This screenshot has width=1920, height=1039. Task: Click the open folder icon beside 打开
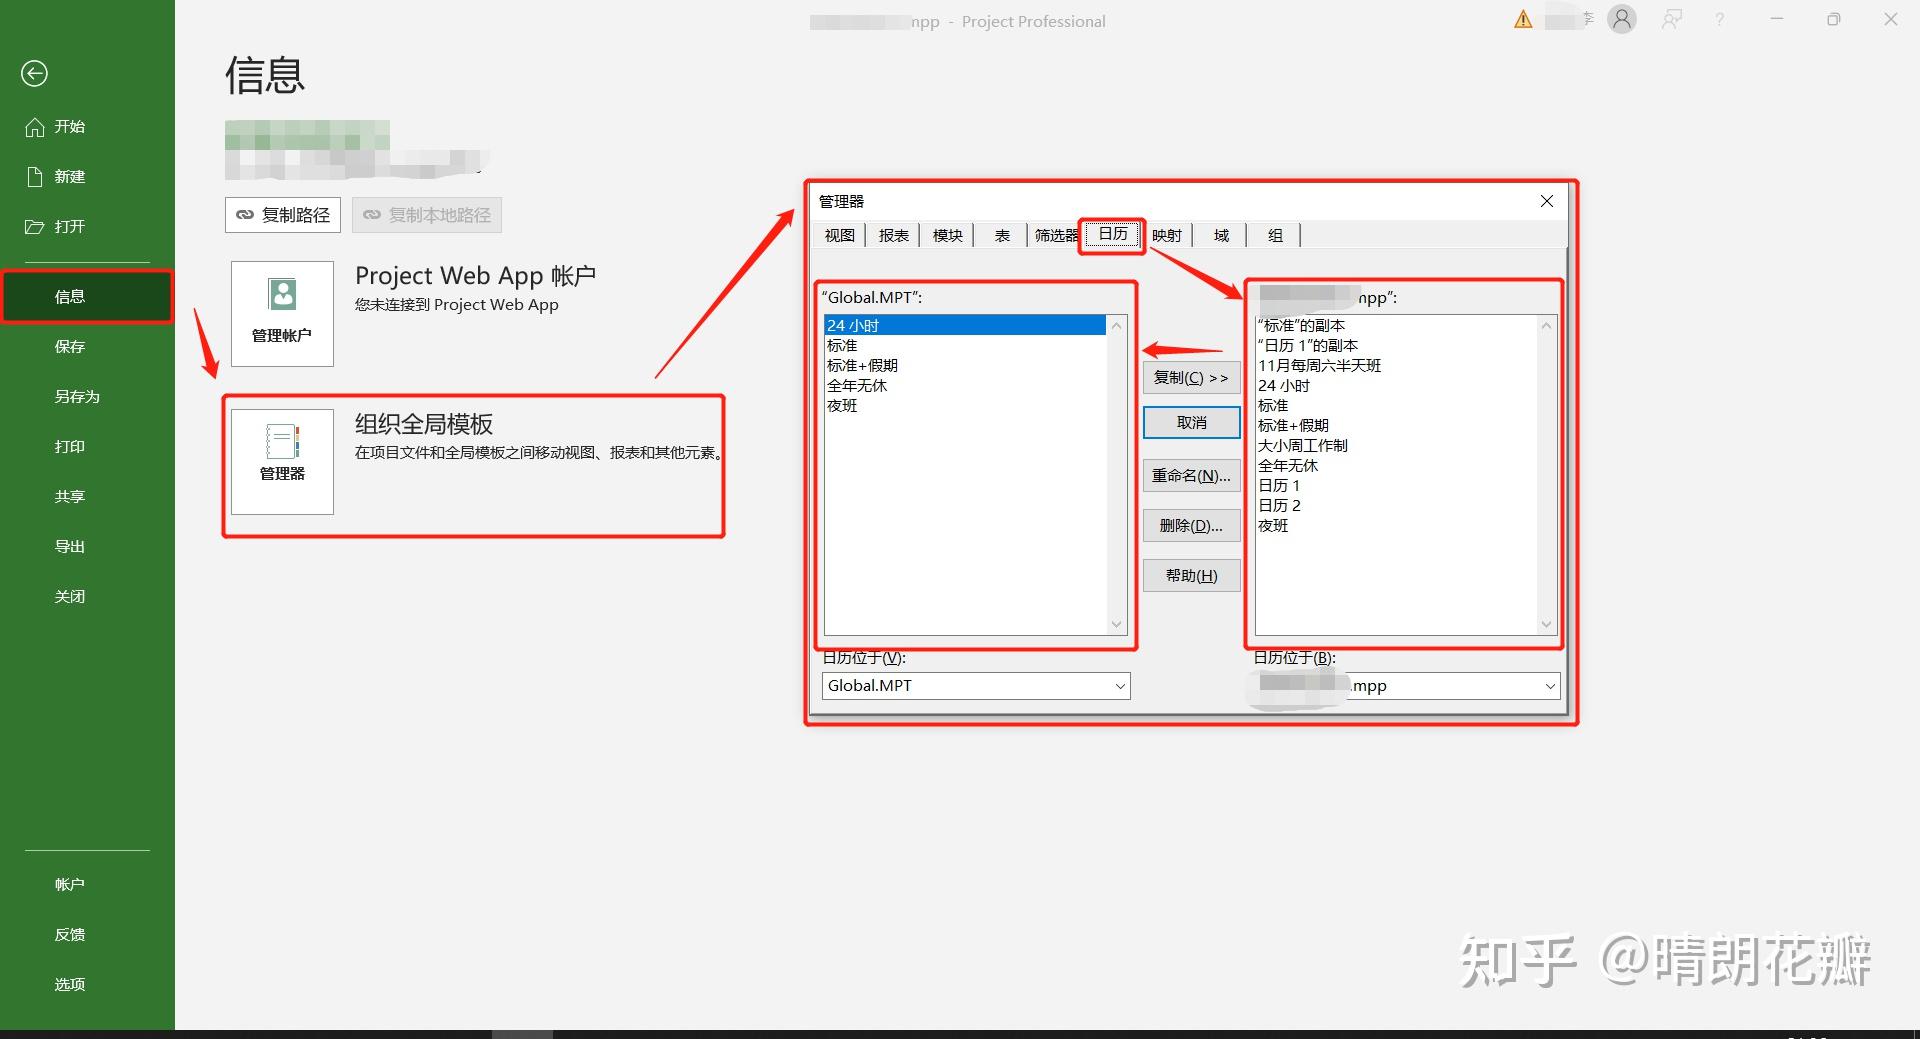click(x=35, y=227)
